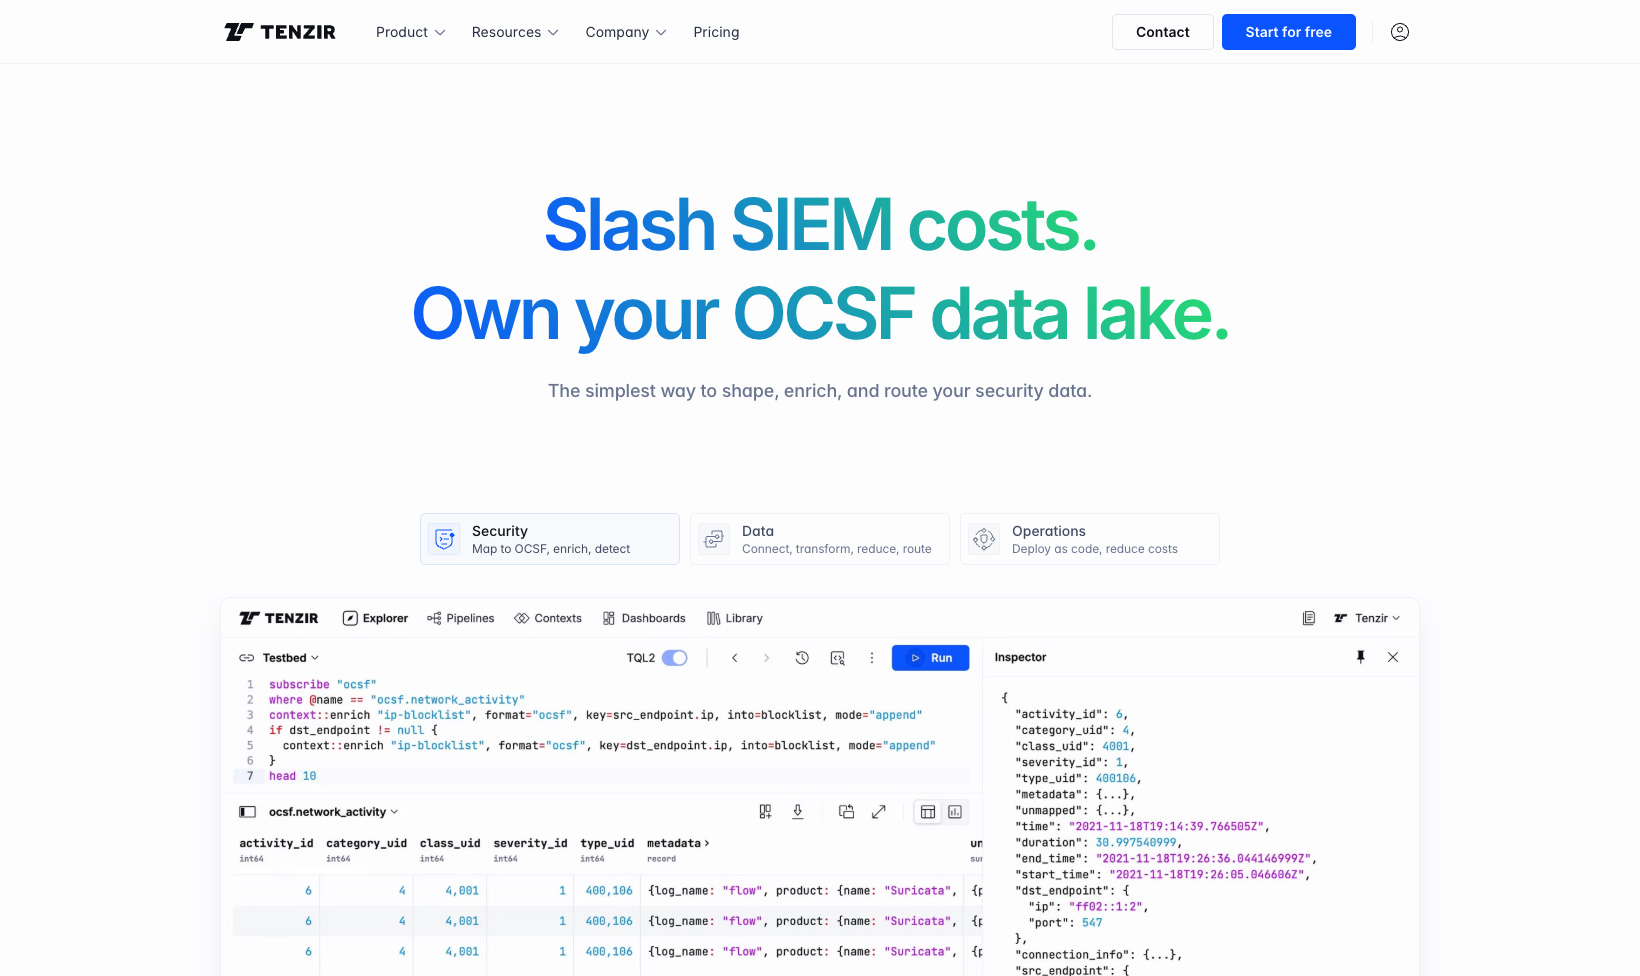Switch to chart view icon
Image resolution: width=1640 pixels, height=976 pixels.
click(x=955, y=812)
